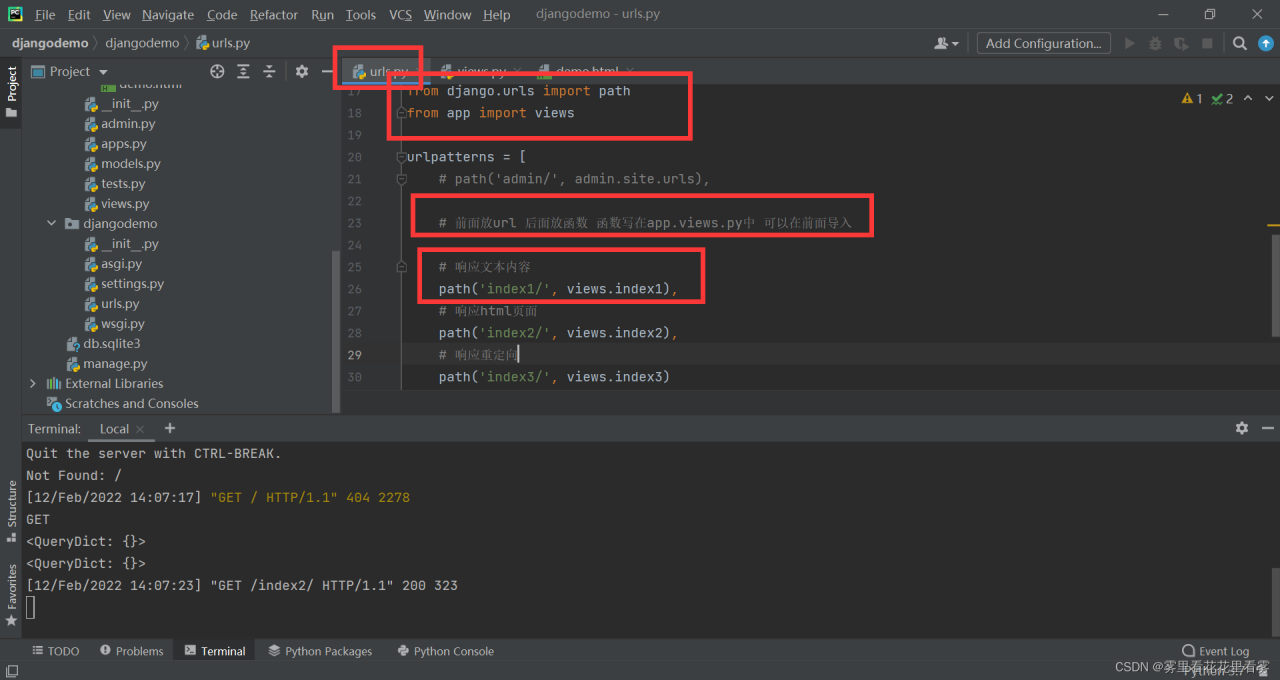This screenshot has width=1280, height=680.
Task: Click the Stop square icon
Action: tap(1207, 43)
